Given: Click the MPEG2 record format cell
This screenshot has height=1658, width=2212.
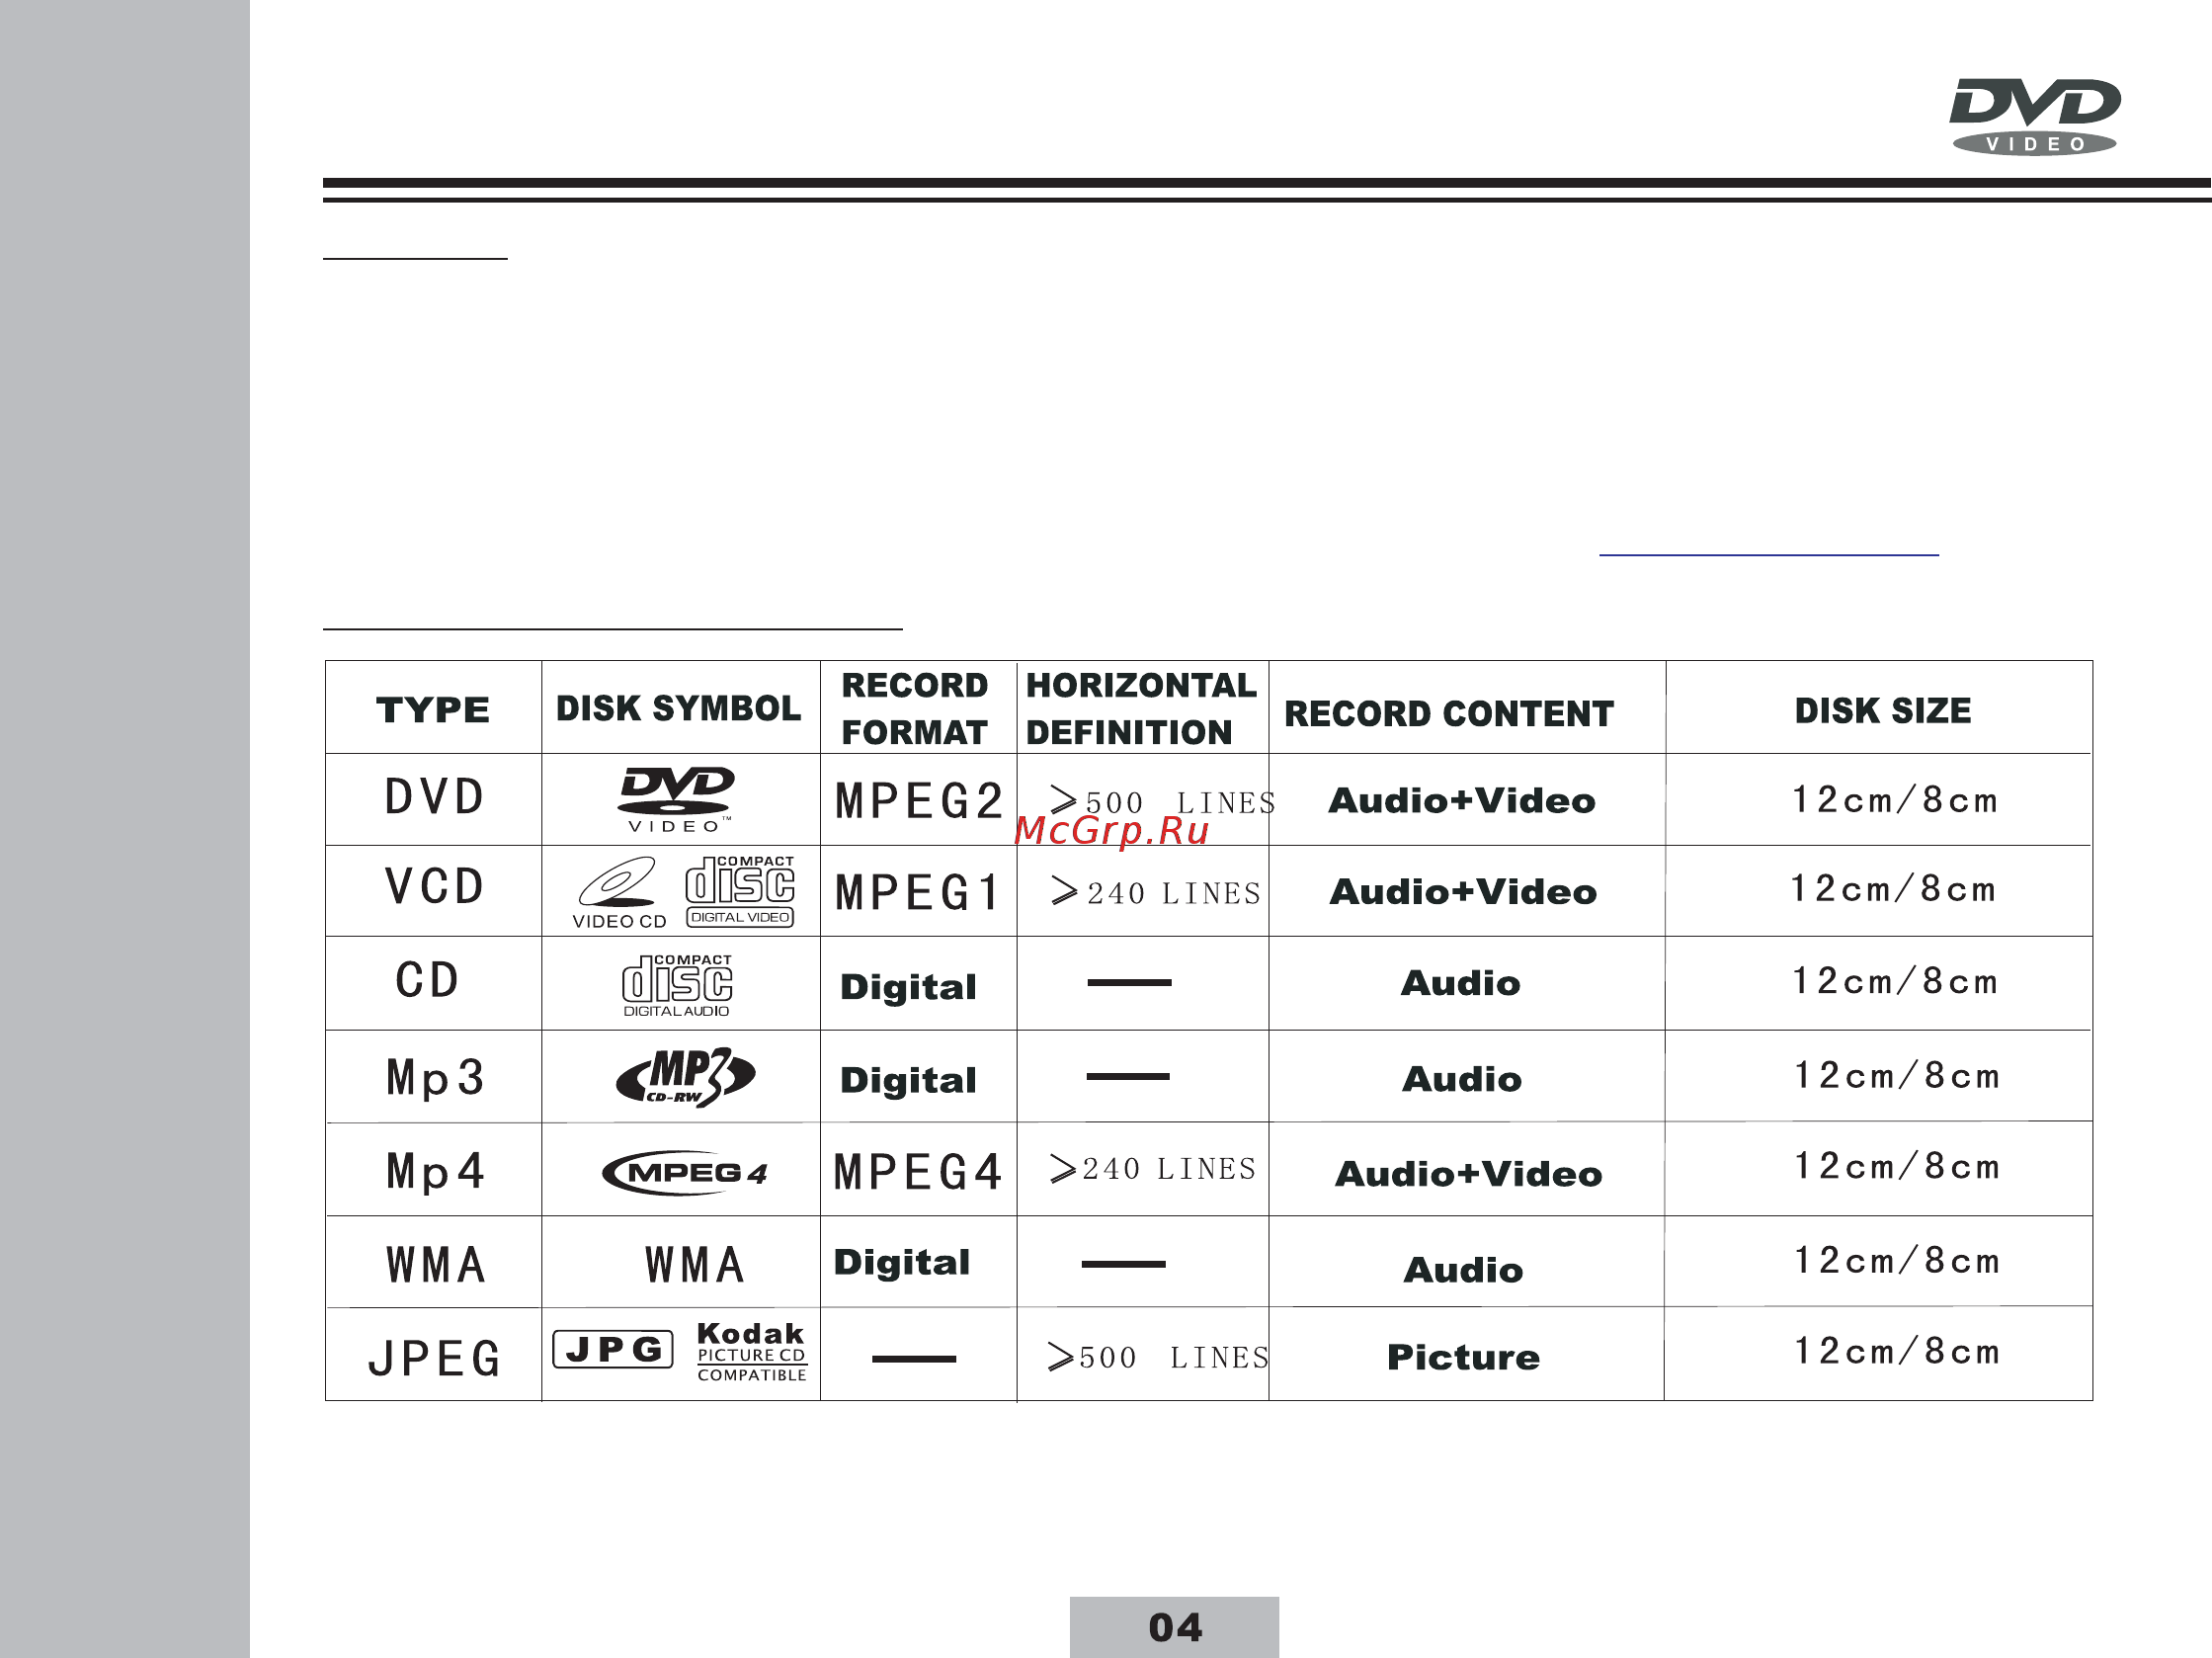Looking at the screenshot, I should (919, 801).
